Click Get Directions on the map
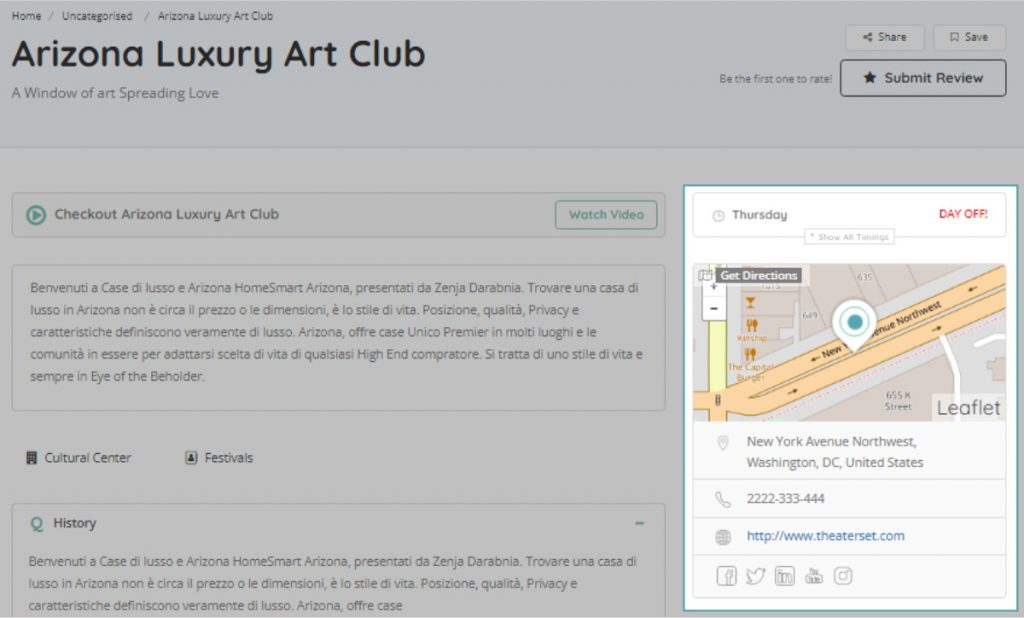 pos(758,275)
